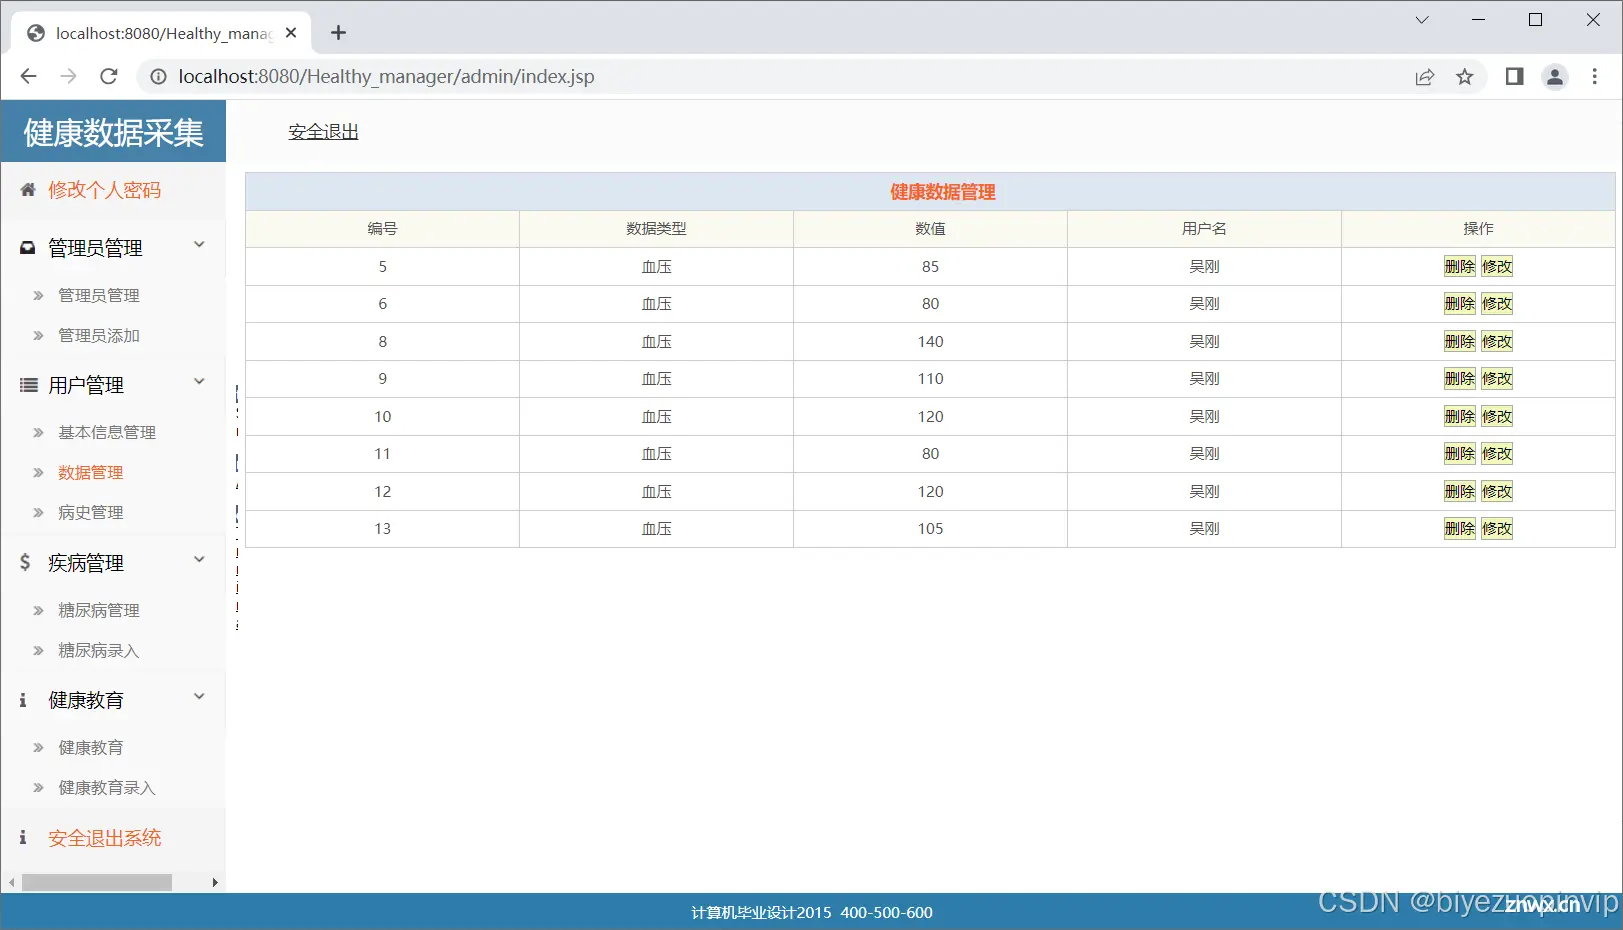The width and height of the screenshot is (1623, 930).
Task: Open the 管理员管理 submenu item
Action: point(99,295)
